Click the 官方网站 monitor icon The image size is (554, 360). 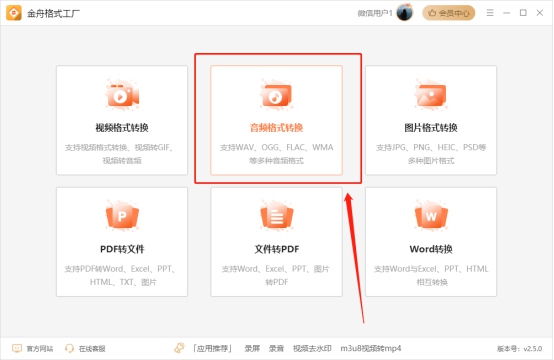[x=17, y=348]
